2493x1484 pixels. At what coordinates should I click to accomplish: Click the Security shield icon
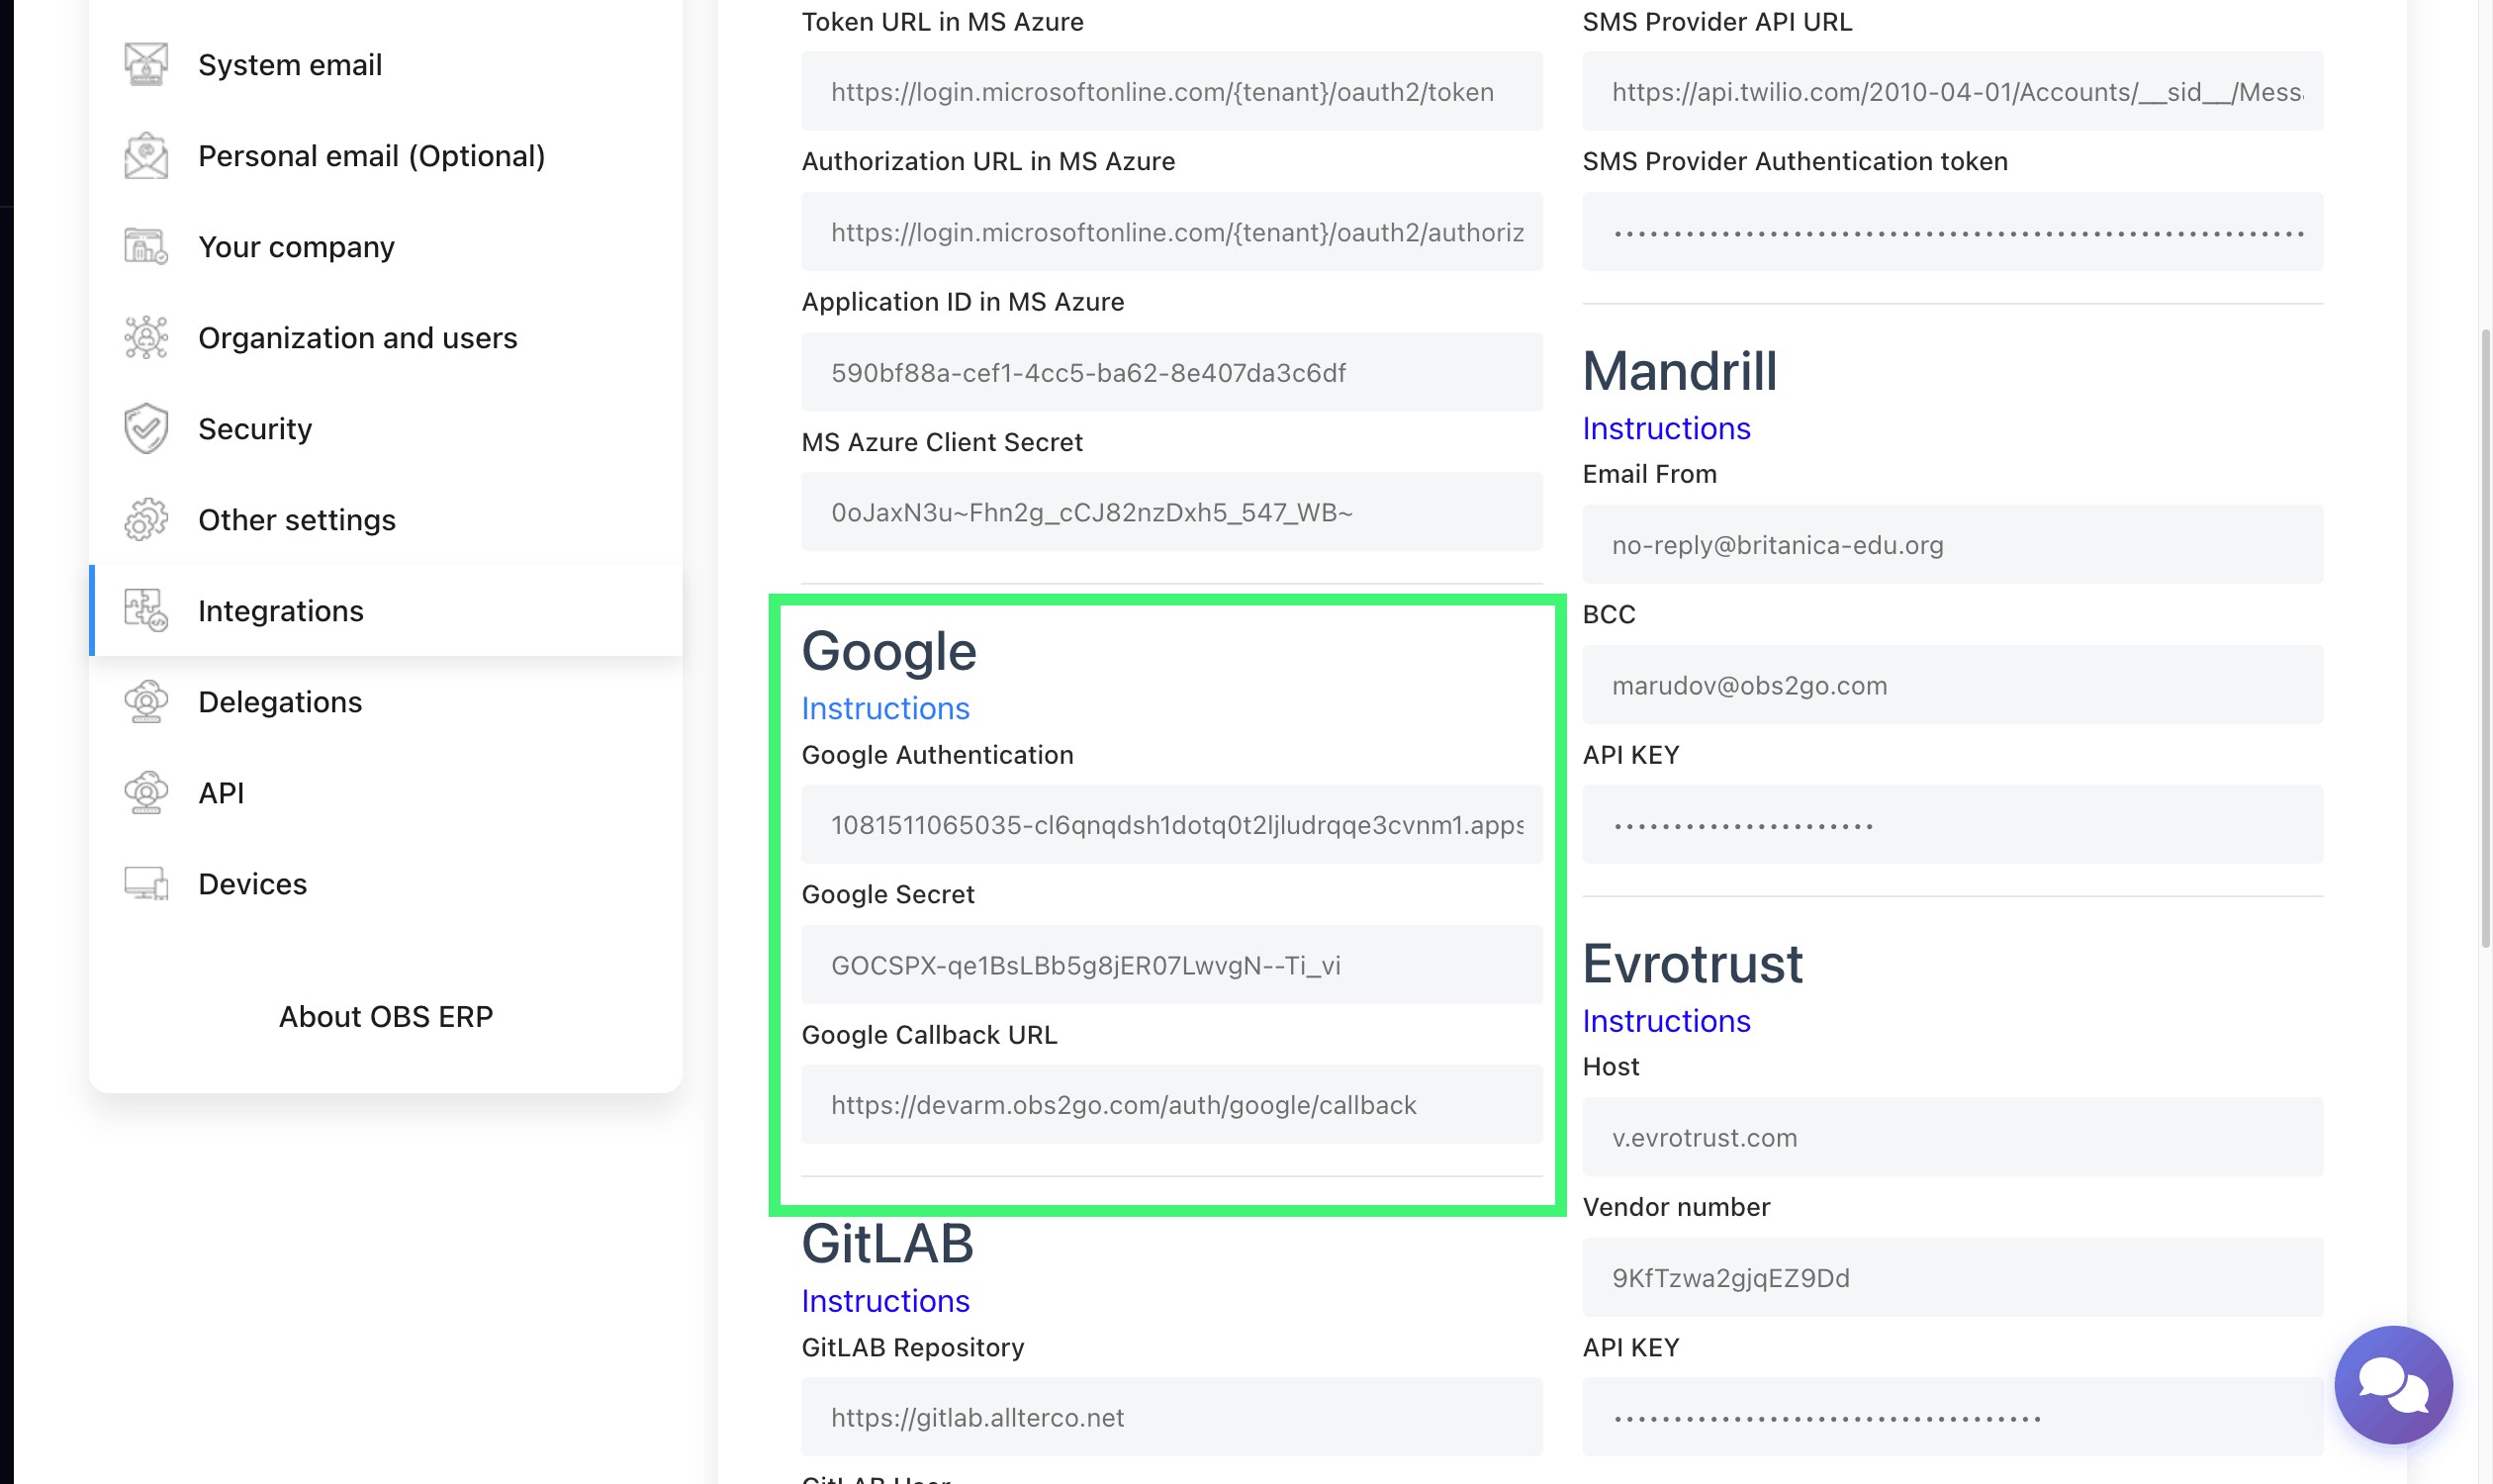146,429
